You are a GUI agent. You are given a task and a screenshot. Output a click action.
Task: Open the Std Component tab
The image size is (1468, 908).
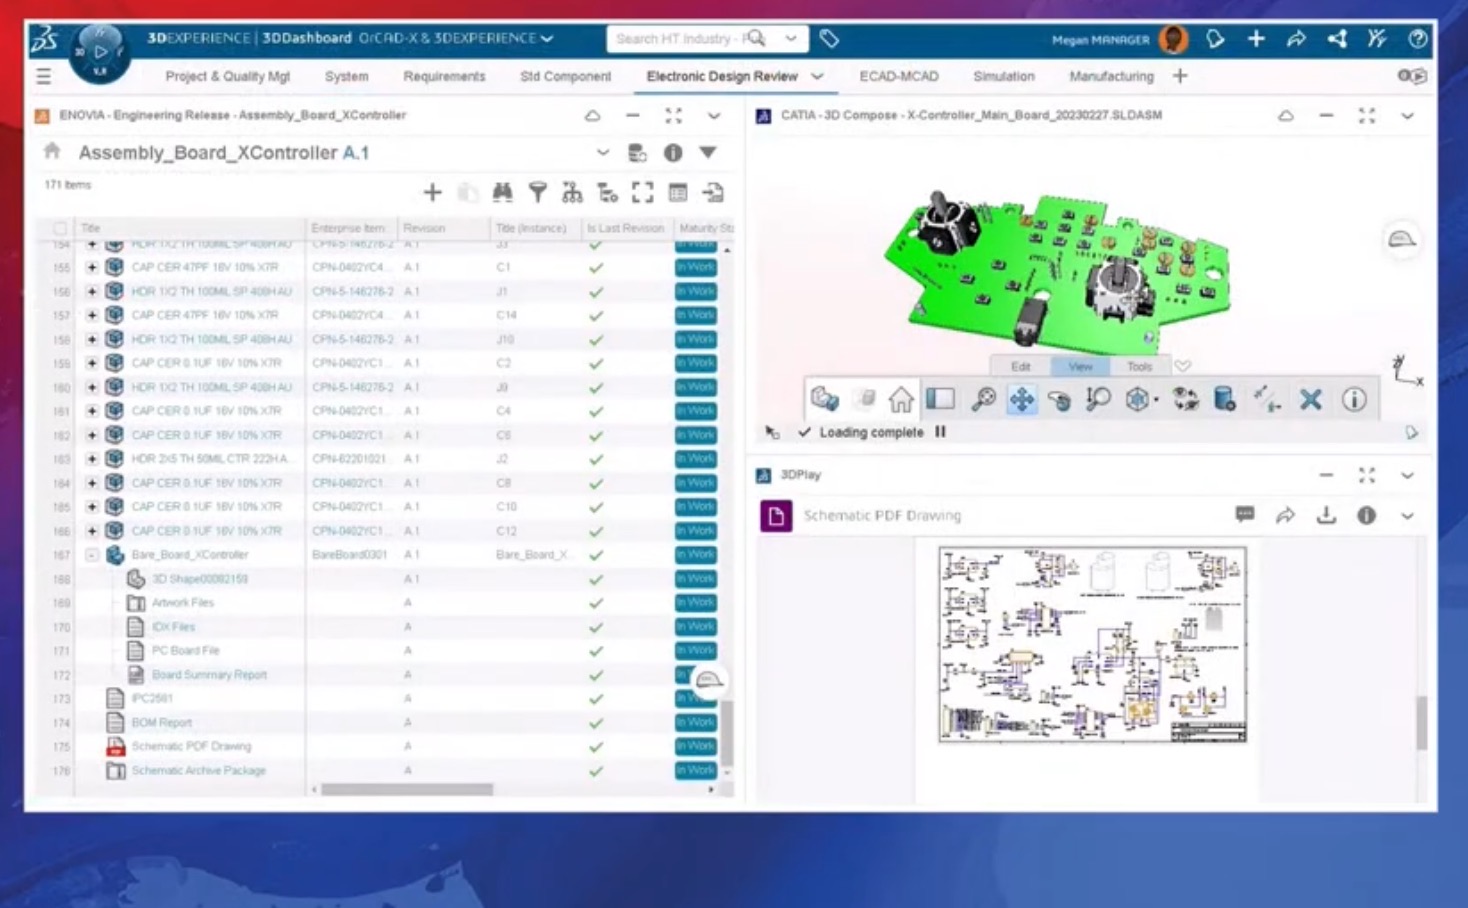pos(565,76)
